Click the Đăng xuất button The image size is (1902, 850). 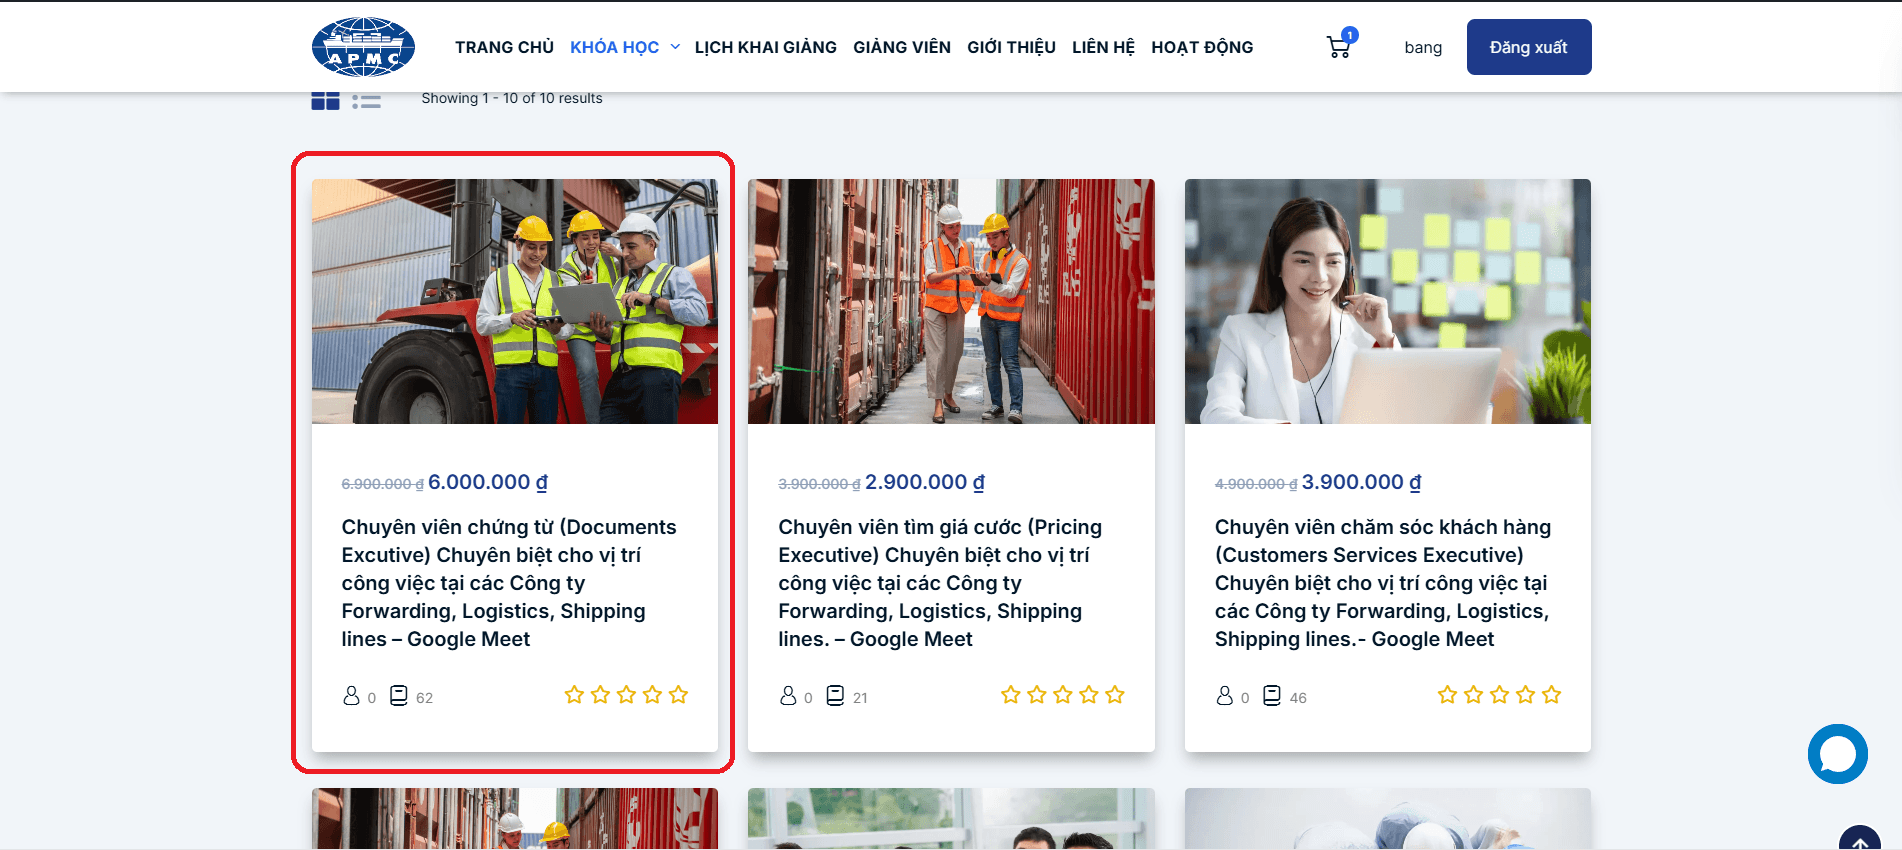[x=1528, y=47]
